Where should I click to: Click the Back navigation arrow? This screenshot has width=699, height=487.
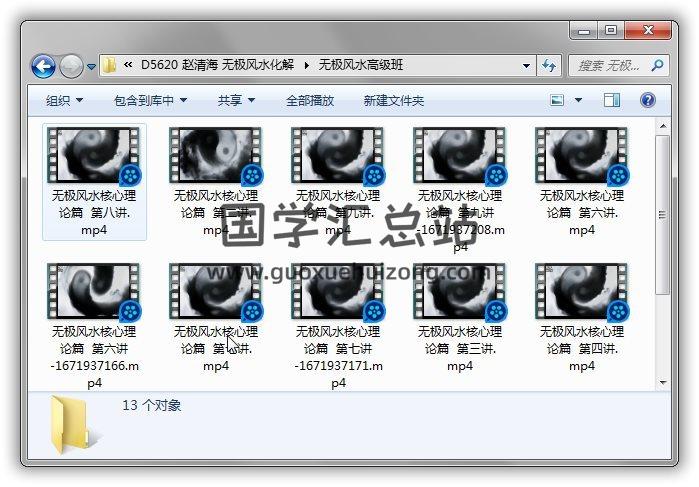(x=43, y=66)
